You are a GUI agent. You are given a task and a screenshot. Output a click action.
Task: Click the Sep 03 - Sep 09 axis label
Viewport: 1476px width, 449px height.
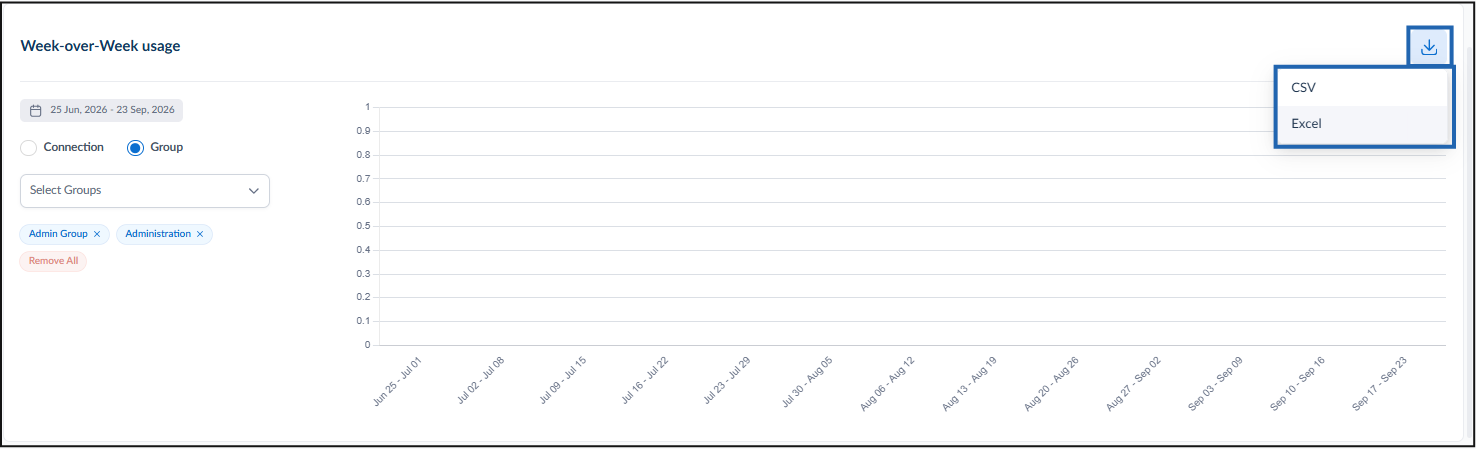click(x=1216, y=383)
